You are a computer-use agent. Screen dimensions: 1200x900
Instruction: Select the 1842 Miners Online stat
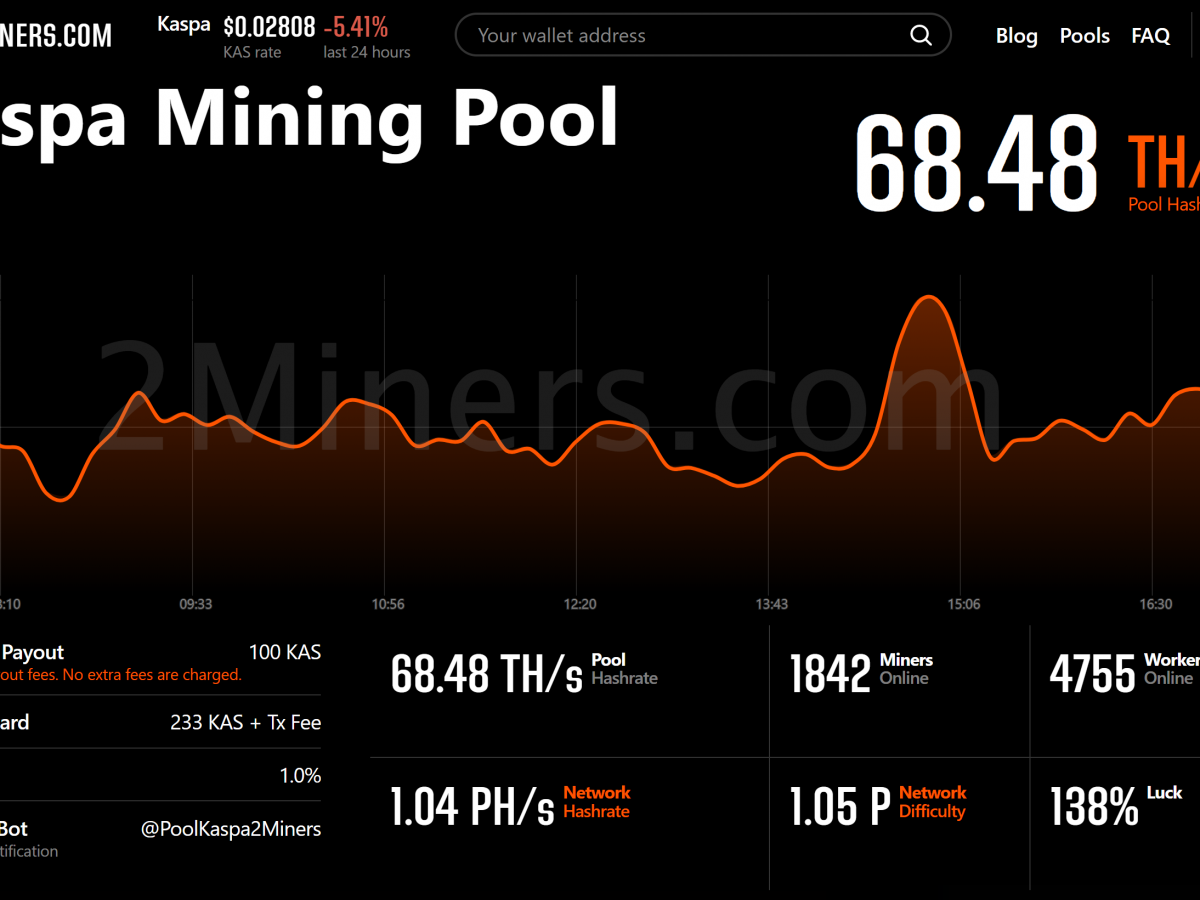click(x=830, y=674)
